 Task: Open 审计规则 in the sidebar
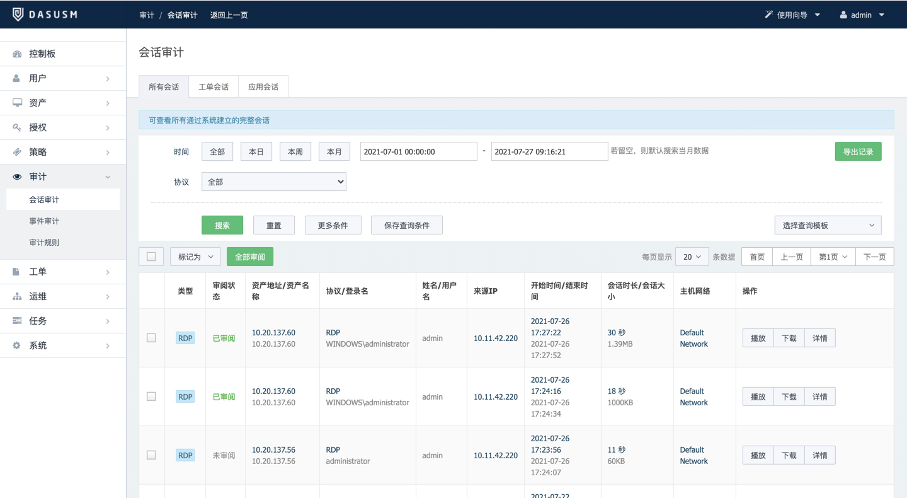(44, 242)
